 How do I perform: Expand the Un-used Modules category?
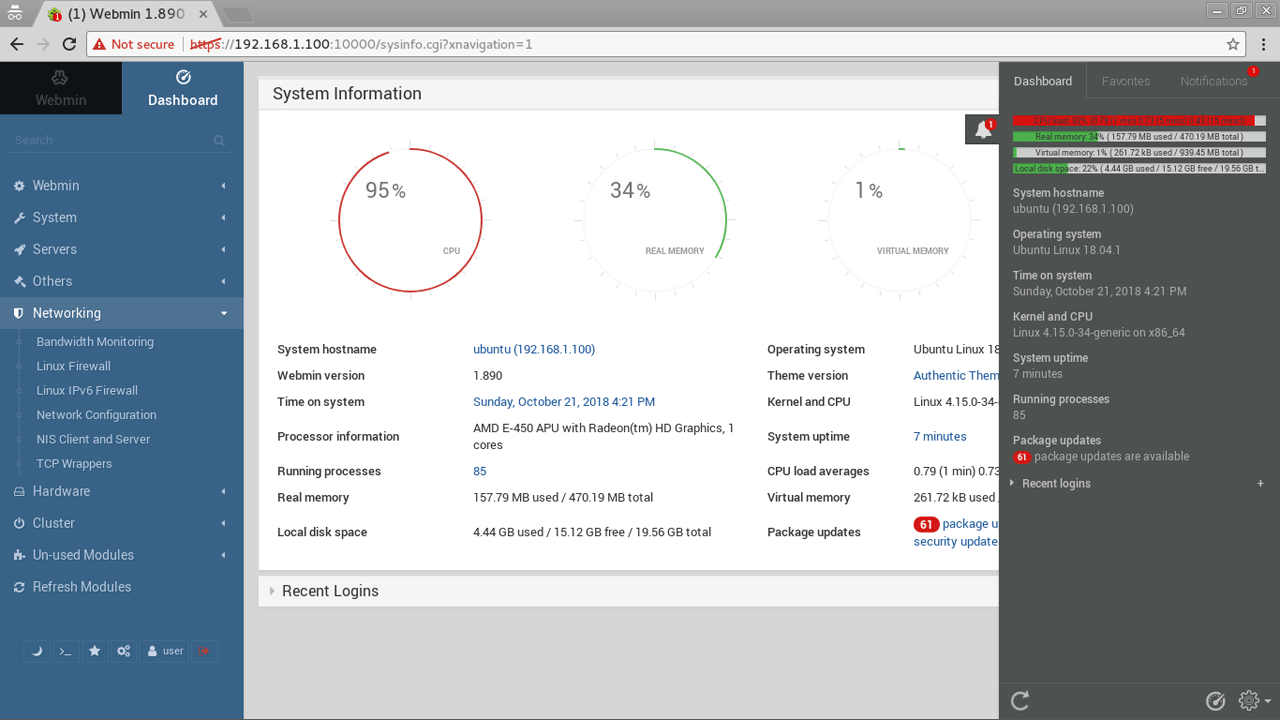pyautogui.click(x=121, y=555)
